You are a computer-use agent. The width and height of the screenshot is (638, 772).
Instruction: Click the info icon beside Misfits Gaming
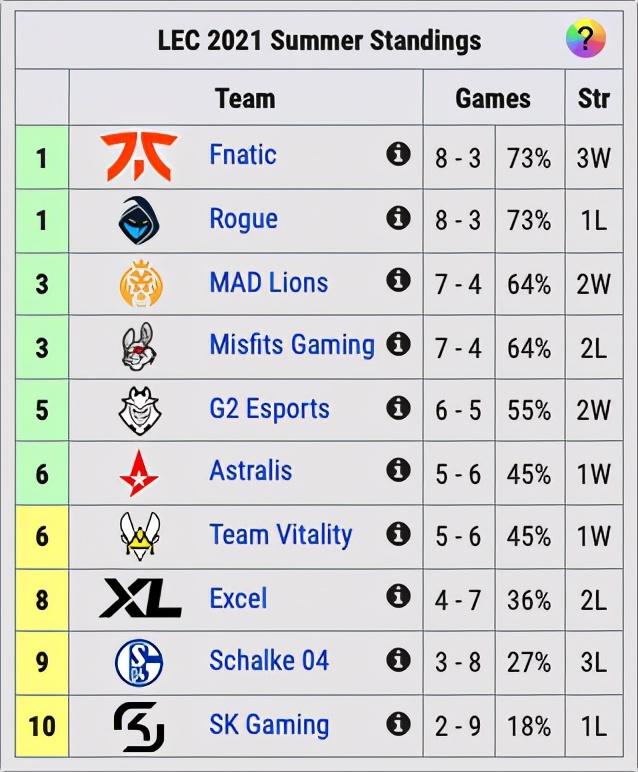point(398,344)
